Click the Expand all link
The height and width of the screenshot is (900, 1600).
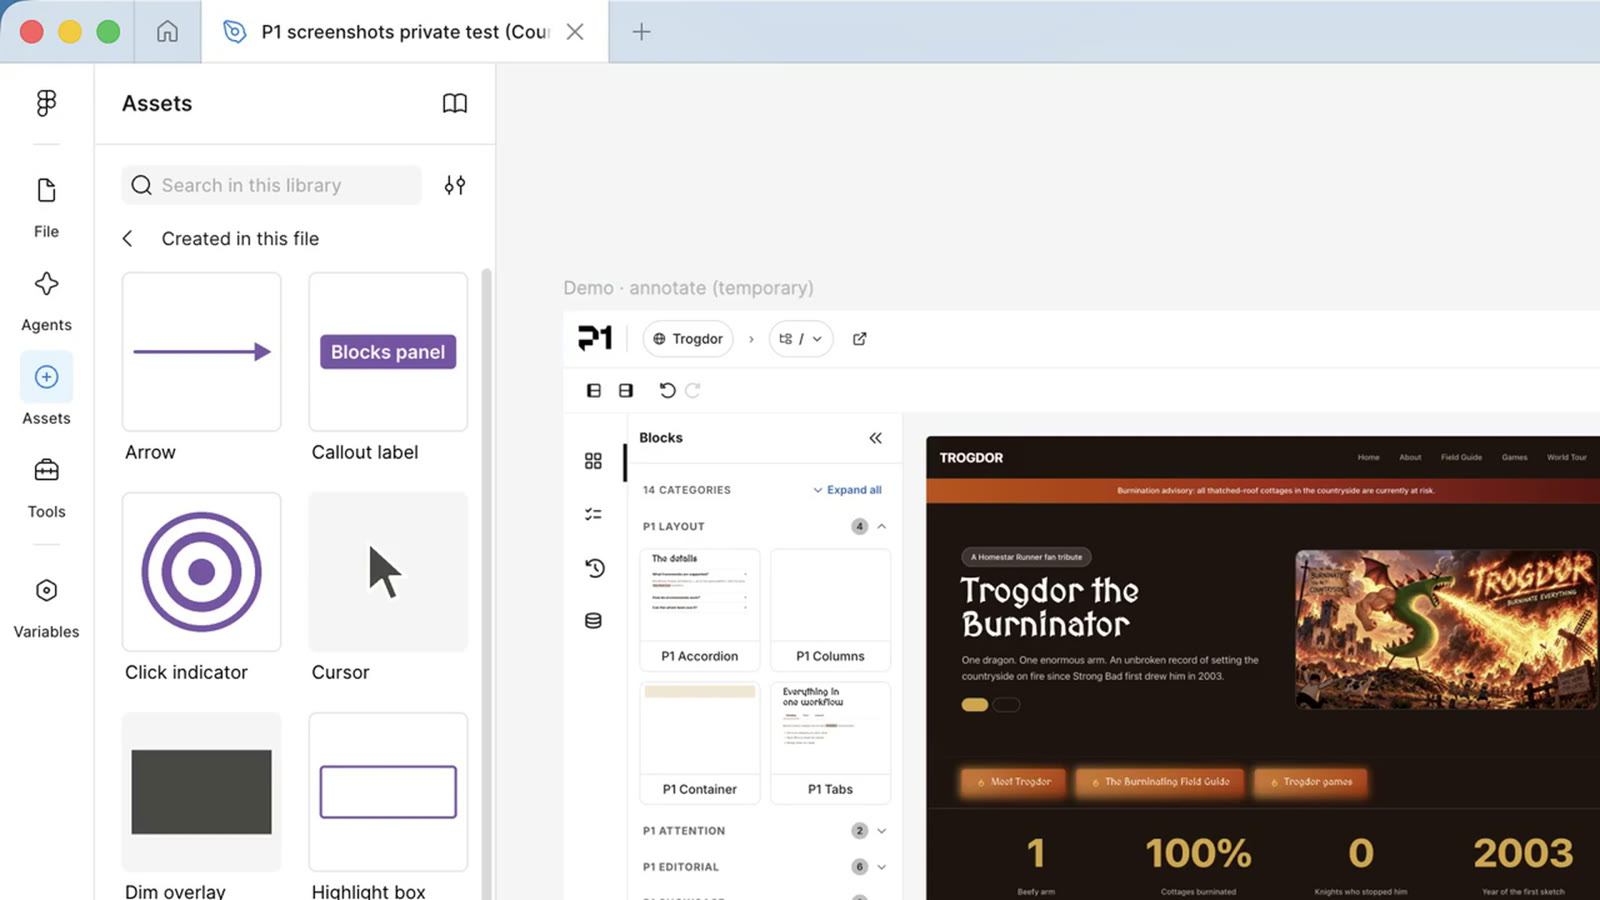[x=847, y=490]
